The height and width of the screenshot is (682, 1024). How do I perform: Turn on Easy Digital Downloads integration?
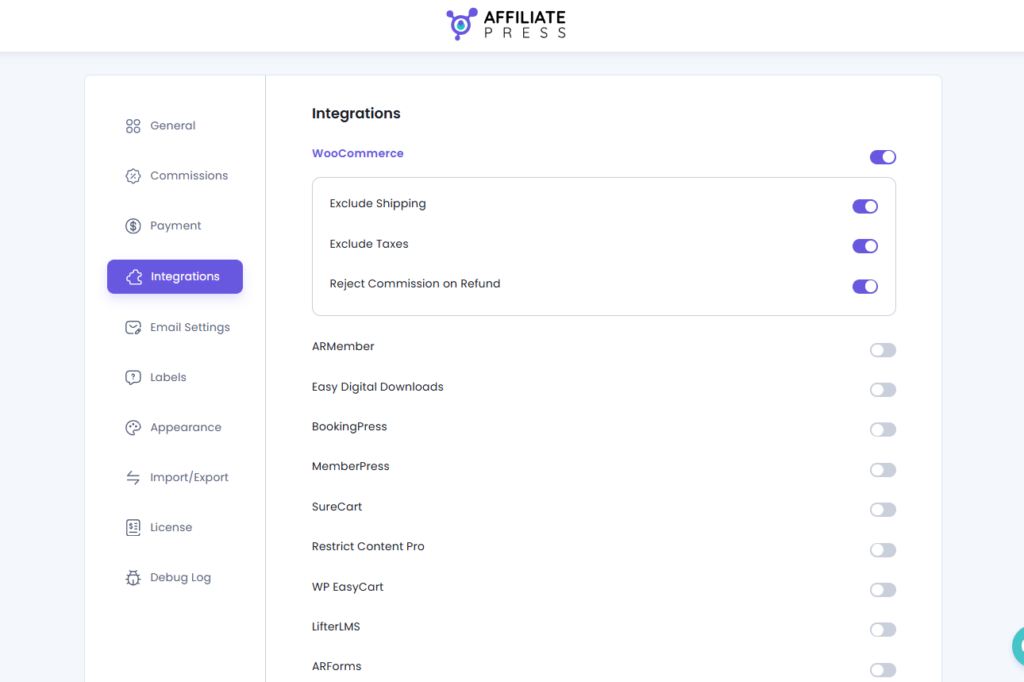point(882,390)
